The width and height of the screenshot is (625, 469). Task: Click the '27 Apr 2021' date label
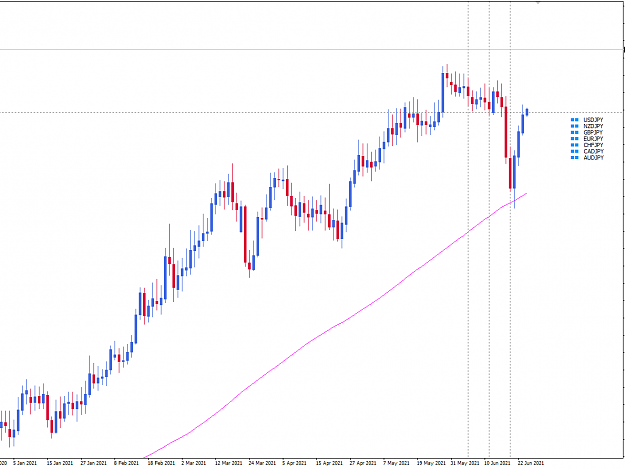[363, 463]
